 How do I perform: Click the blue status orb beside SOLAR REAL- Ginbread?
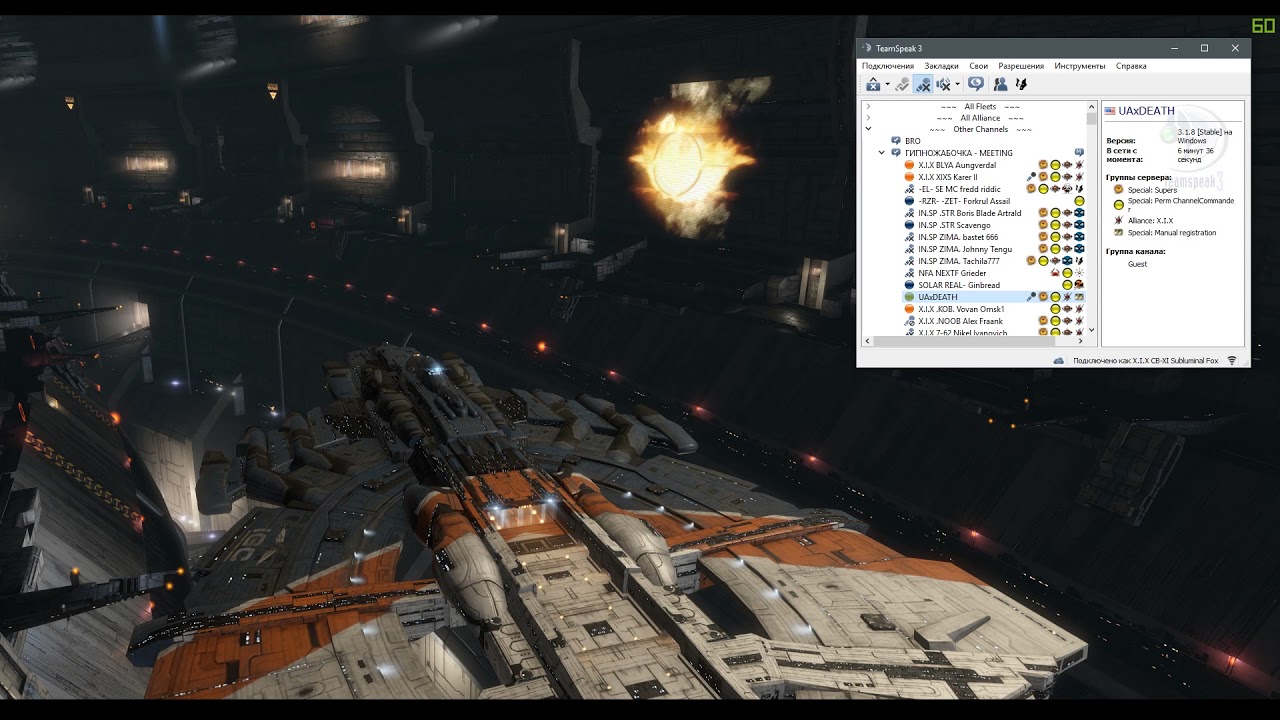(909, 285)
